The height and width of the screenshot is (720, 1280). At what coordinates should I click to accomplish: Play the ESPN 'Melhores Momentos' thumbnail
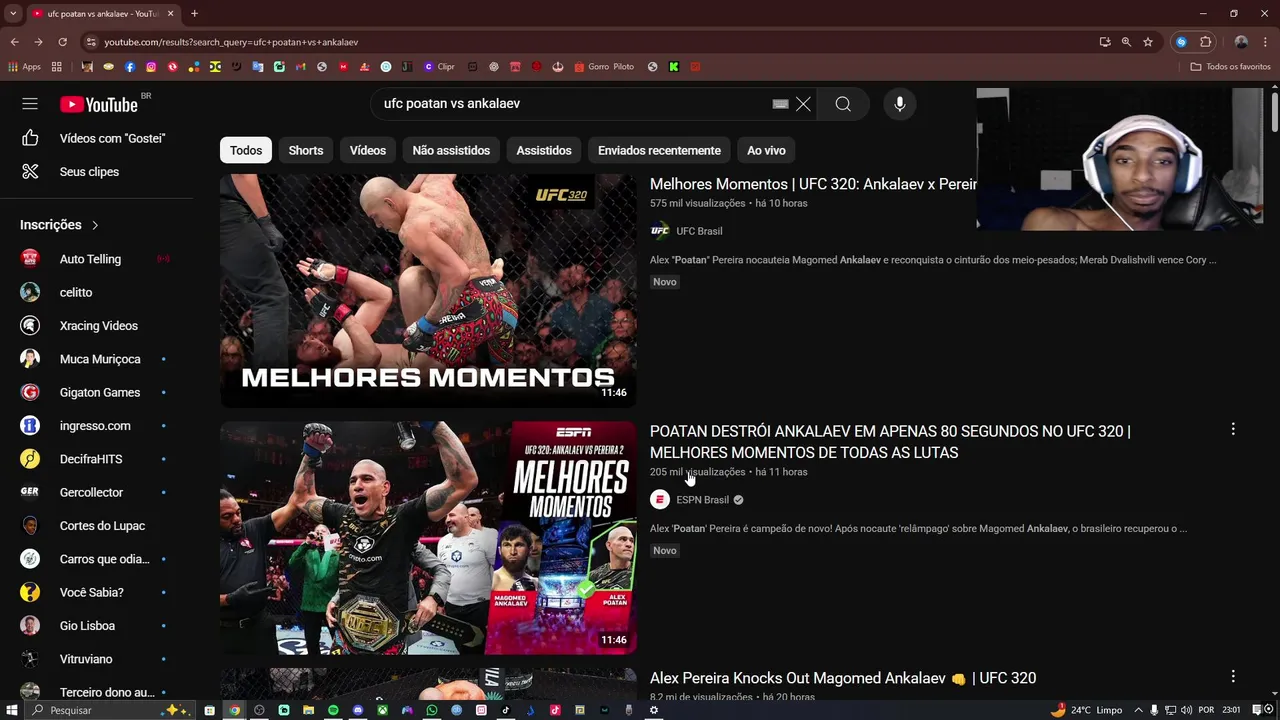tap(428, 538)
